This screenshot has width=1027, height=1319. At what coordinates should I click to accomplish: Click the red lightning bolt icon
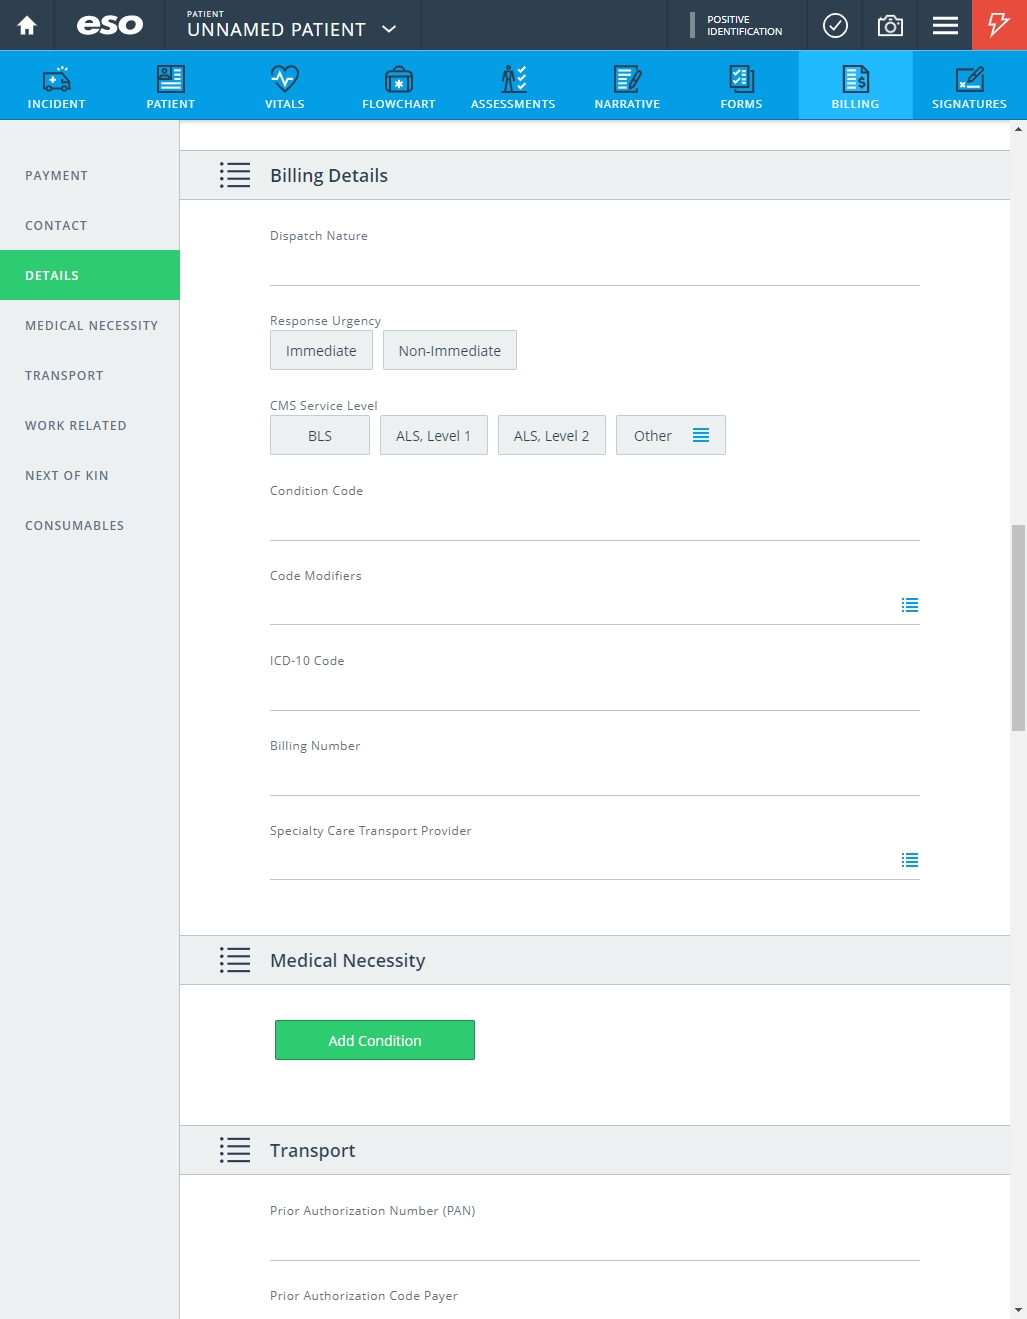tap(999, 25)
